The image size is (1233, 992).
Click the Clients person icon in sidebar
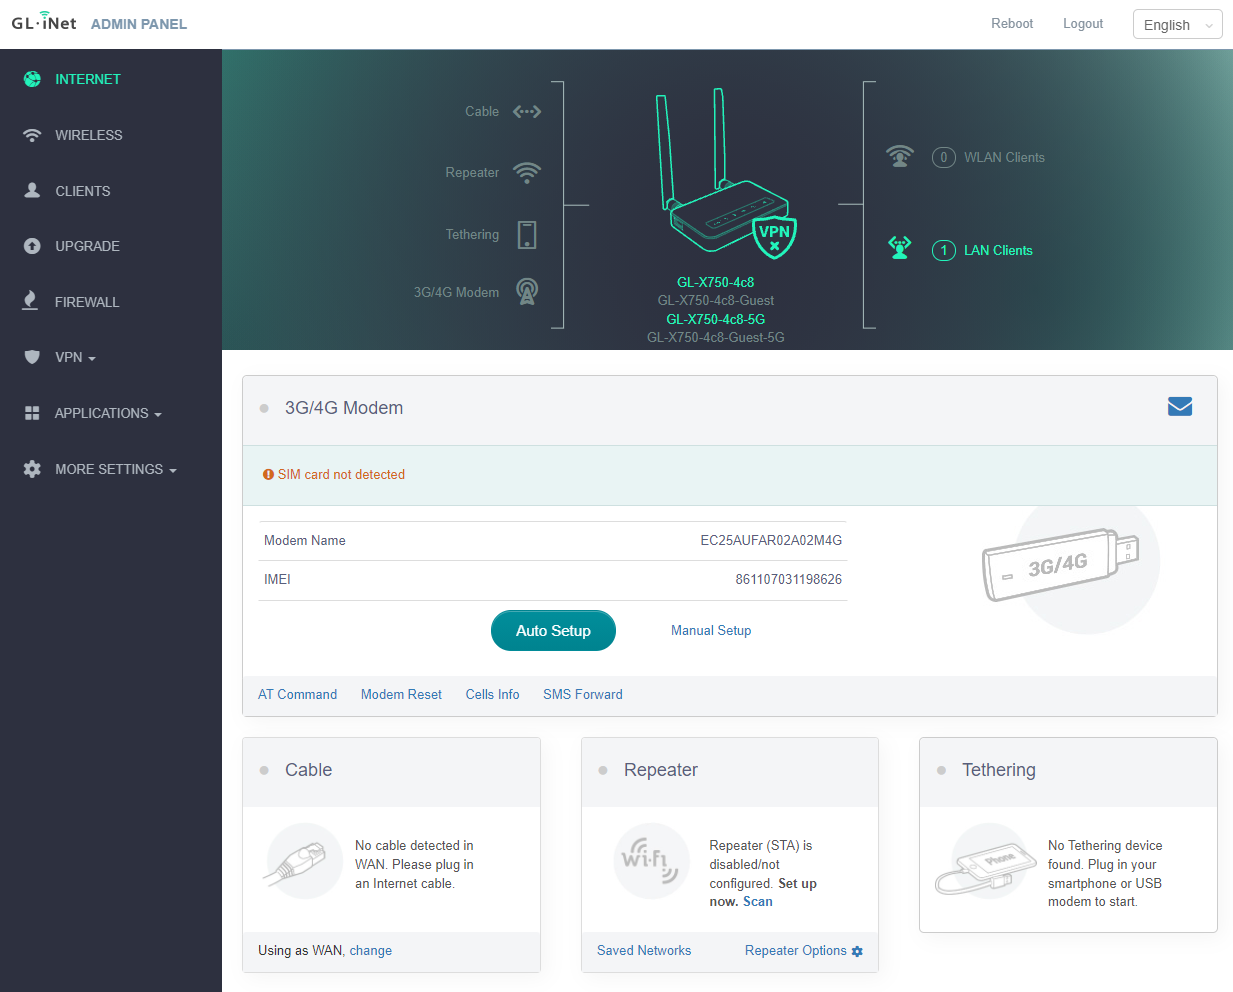point(32,190)
